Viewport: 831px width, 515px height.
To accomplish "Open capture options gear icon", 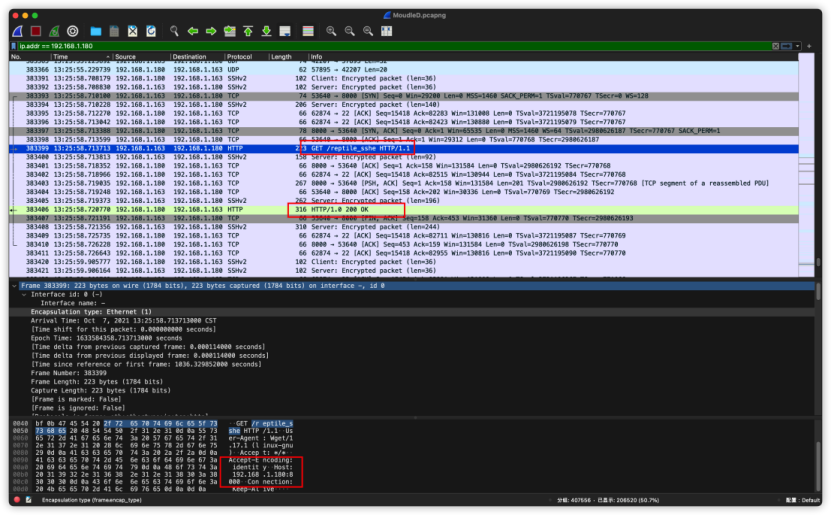I will click(x=73, y=31).
